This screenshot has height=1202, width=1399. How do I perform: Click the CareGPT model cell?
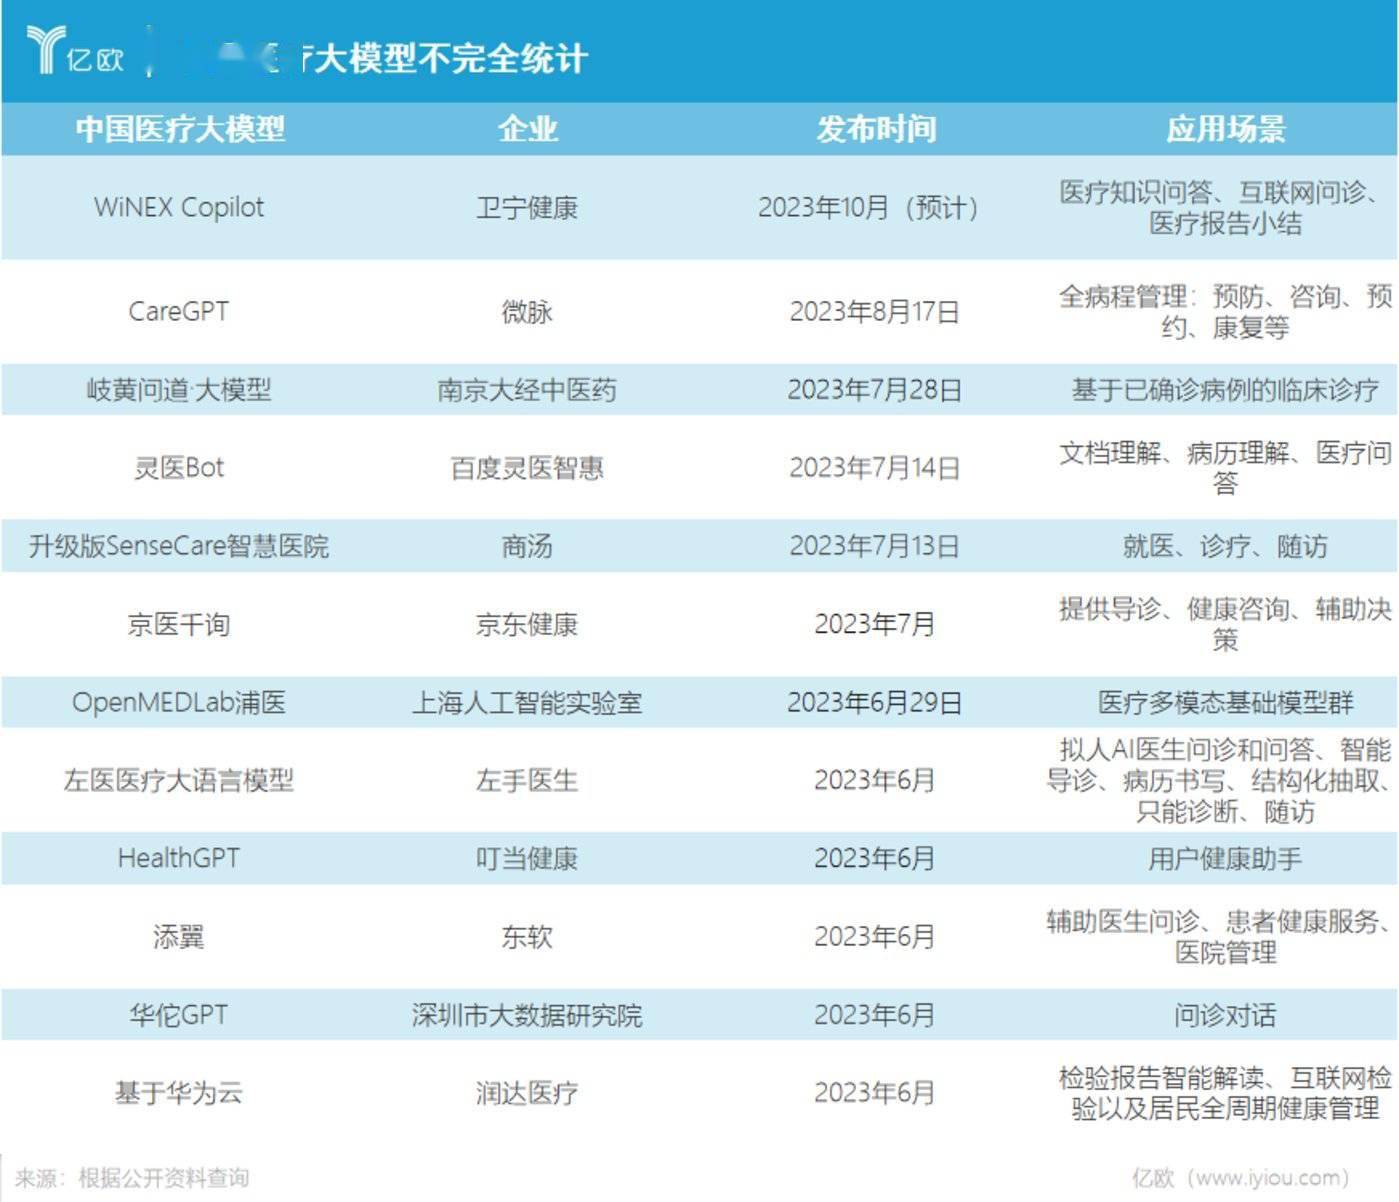click(x=179, y=311)
